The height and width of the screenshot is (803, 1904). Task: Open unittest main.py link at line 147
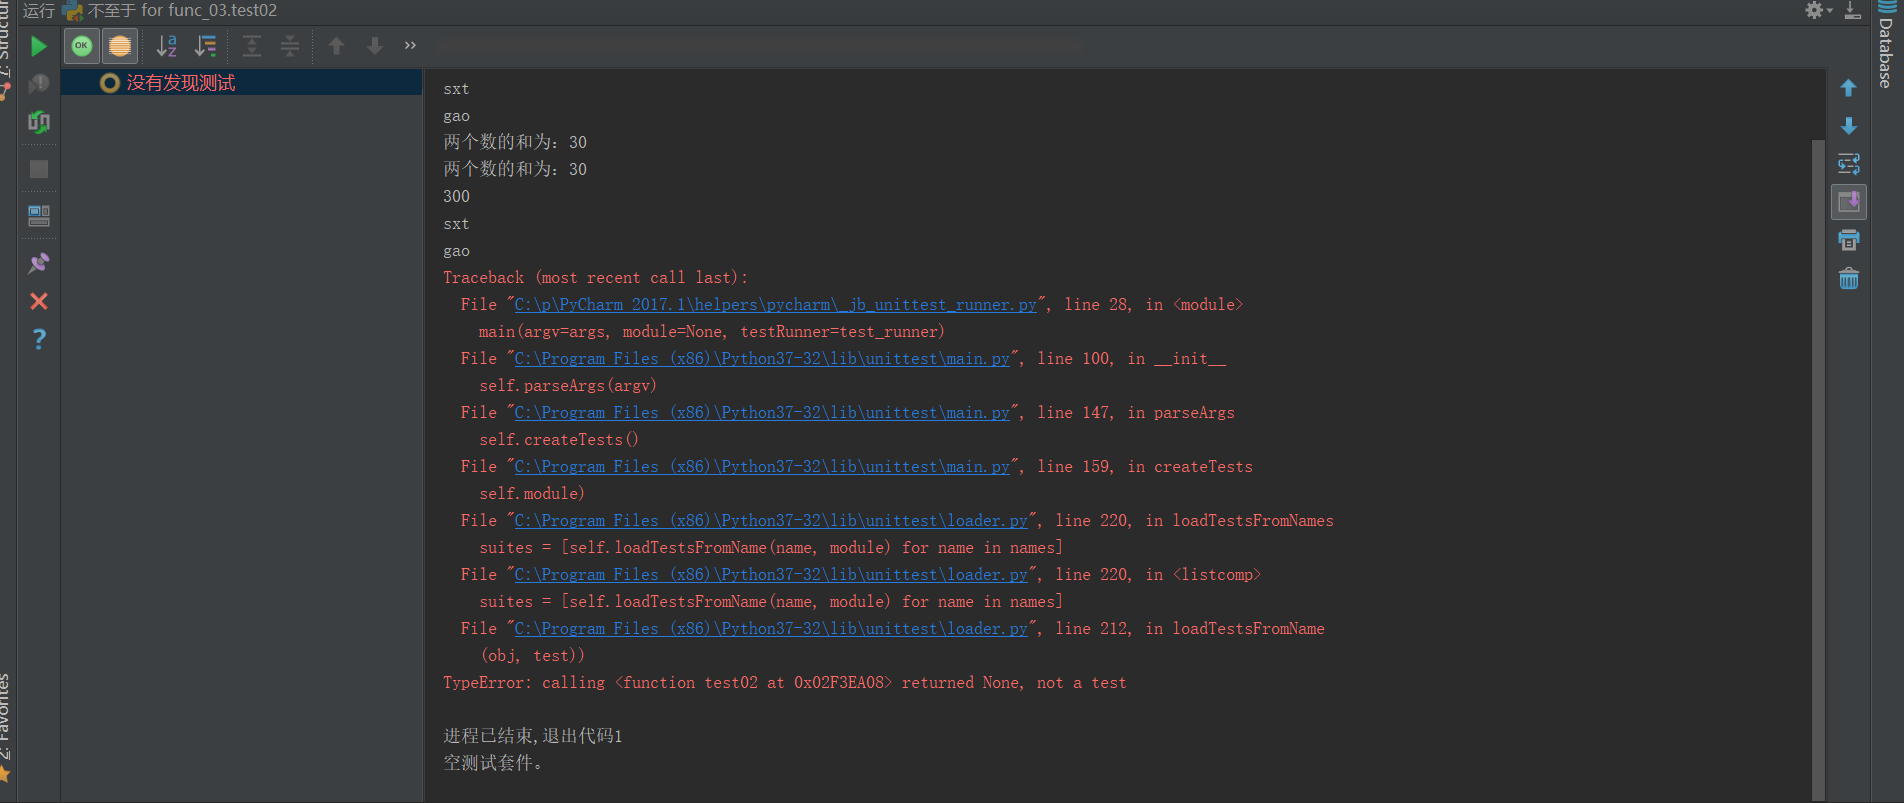click(762, 413)
